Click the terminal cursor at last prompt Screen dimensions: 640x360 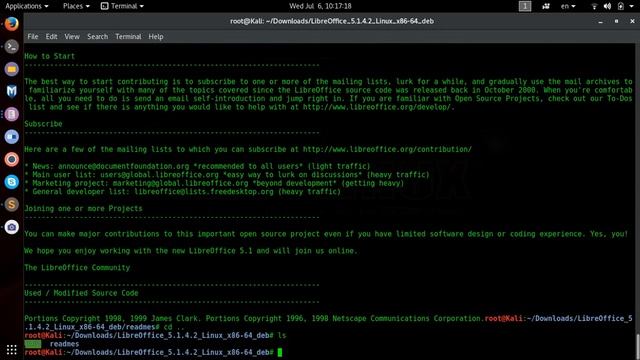click(280, 352)
